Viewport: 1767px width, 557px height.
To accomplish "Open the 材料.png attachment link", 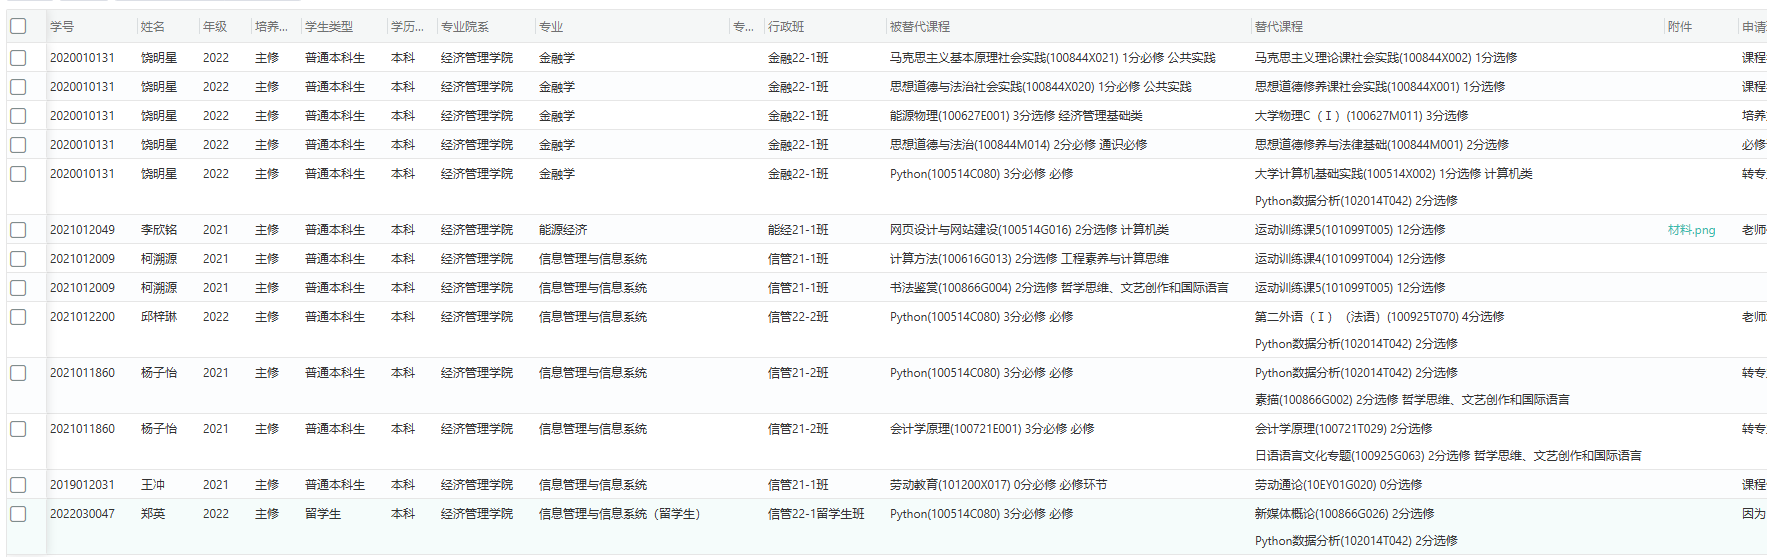I will click(x=1691, y=230).
